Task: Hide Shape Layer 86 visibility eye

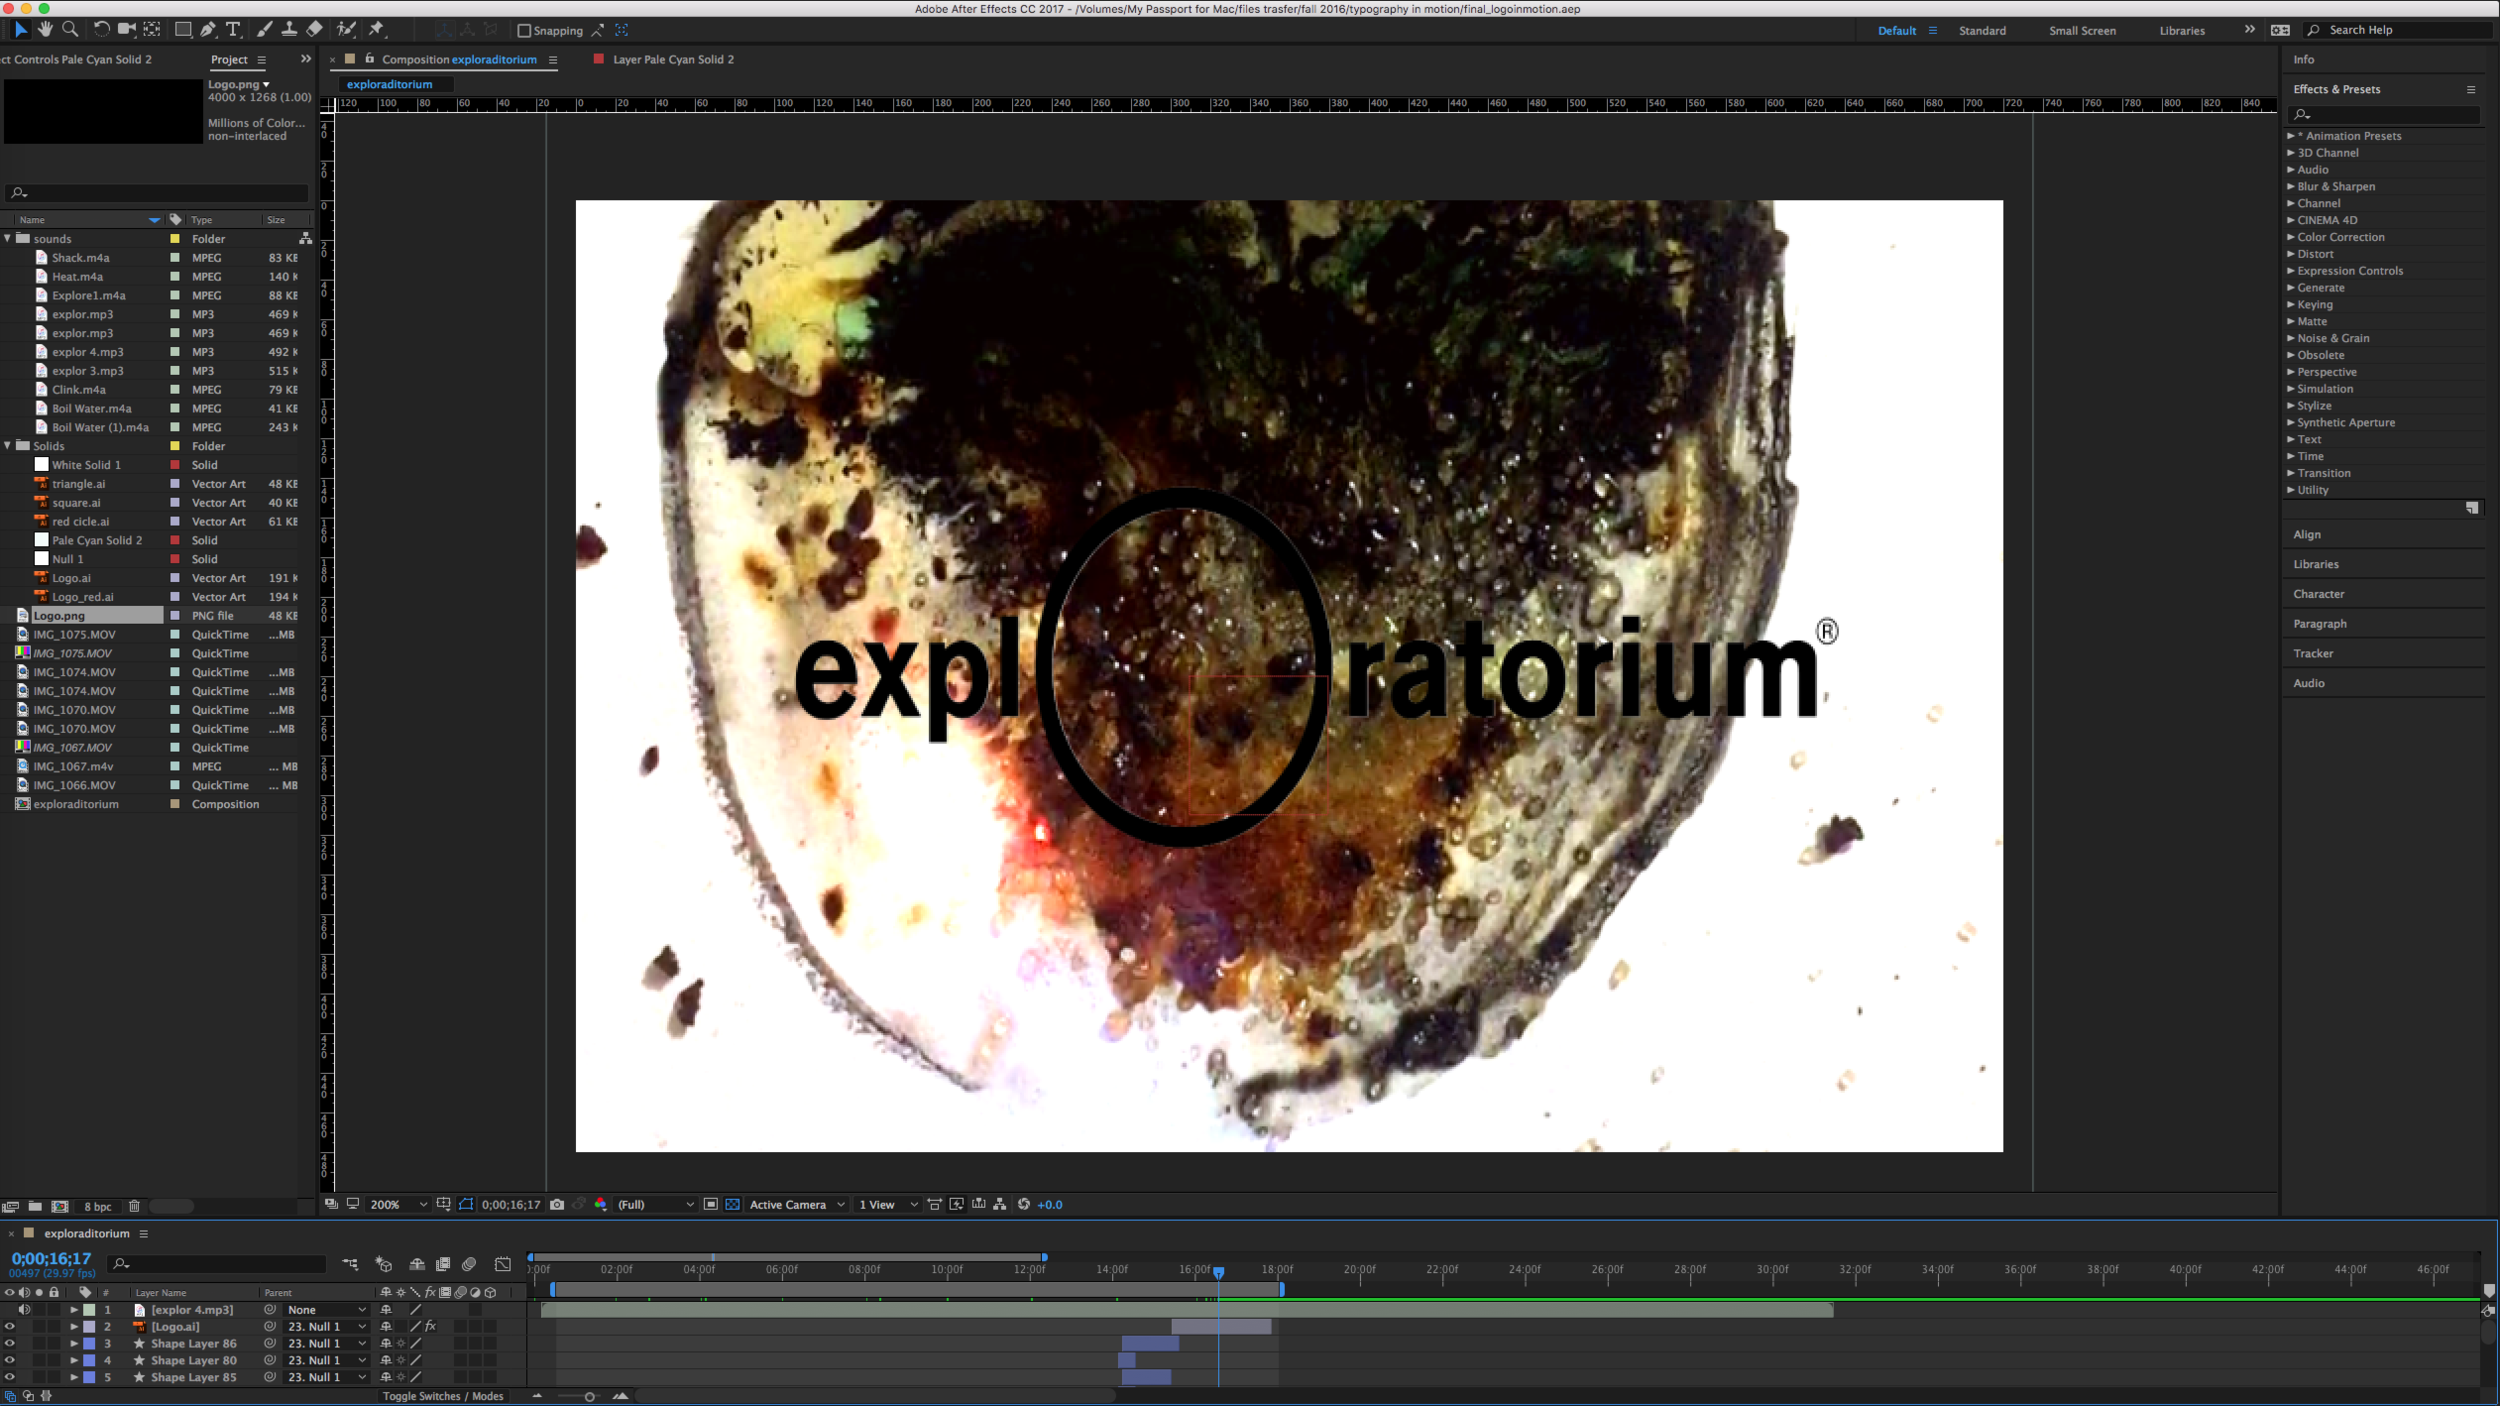Action: 10,1343
